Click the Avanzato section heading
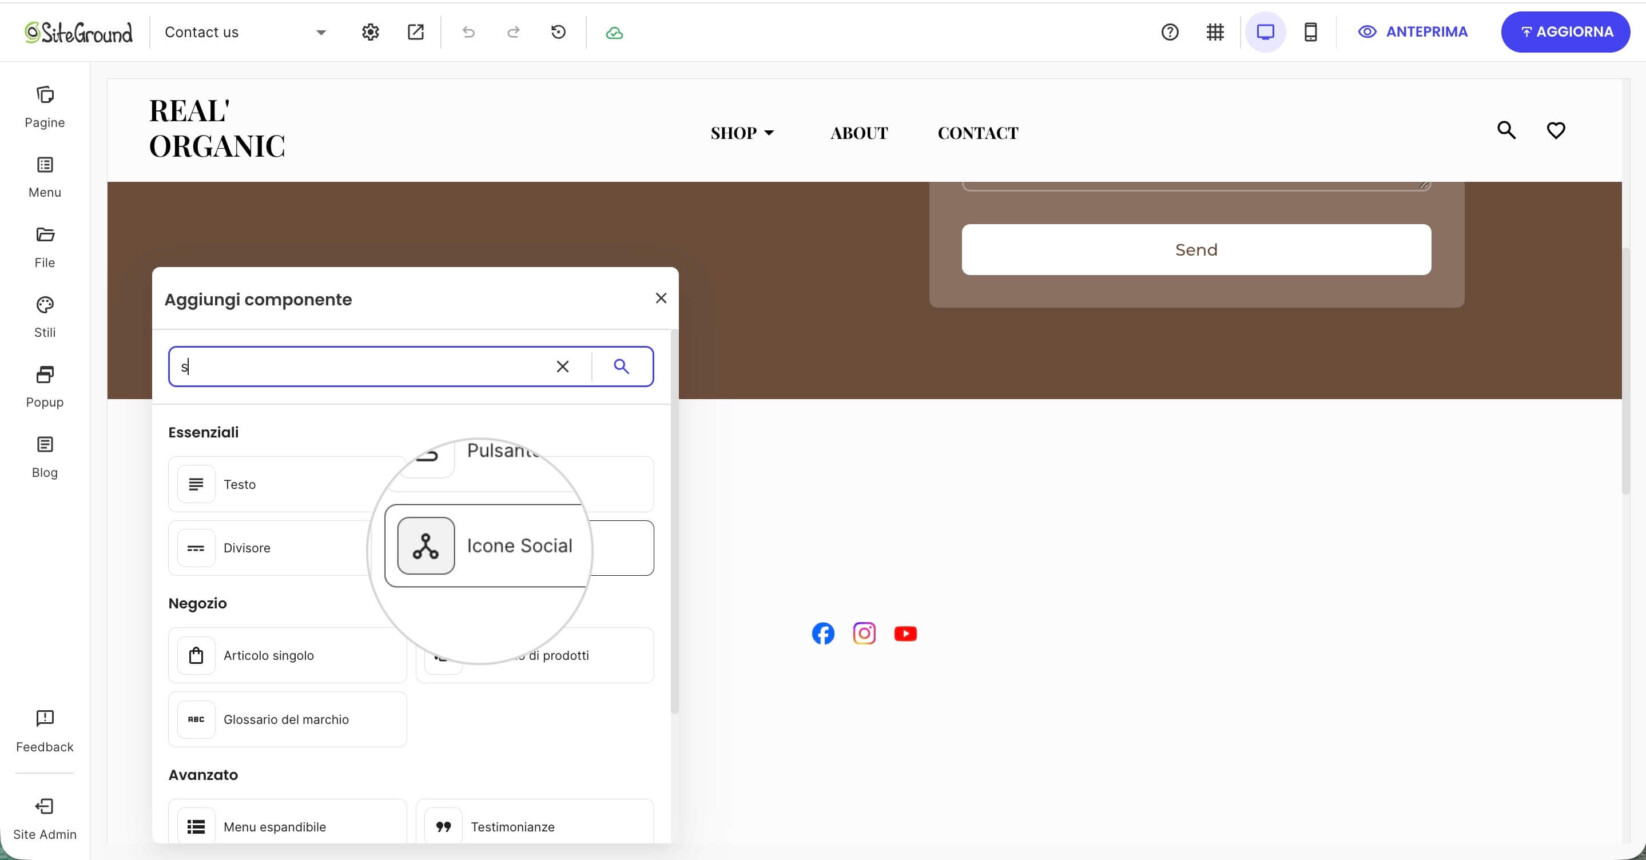The image size is (1646, 860). pyautogui.click(x=203, y=775)
